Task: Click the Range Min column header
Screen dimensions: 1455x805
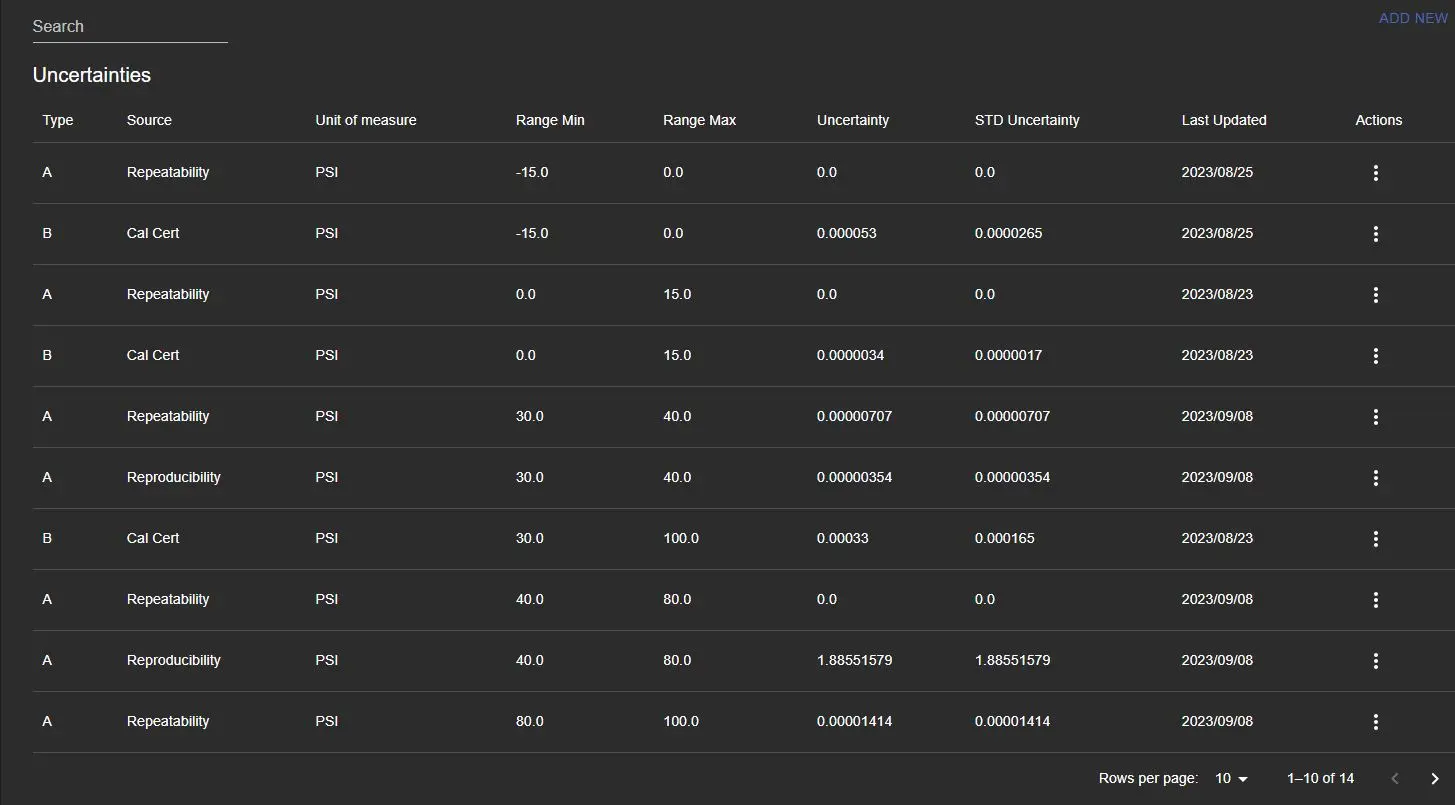Action: [550, 120]
